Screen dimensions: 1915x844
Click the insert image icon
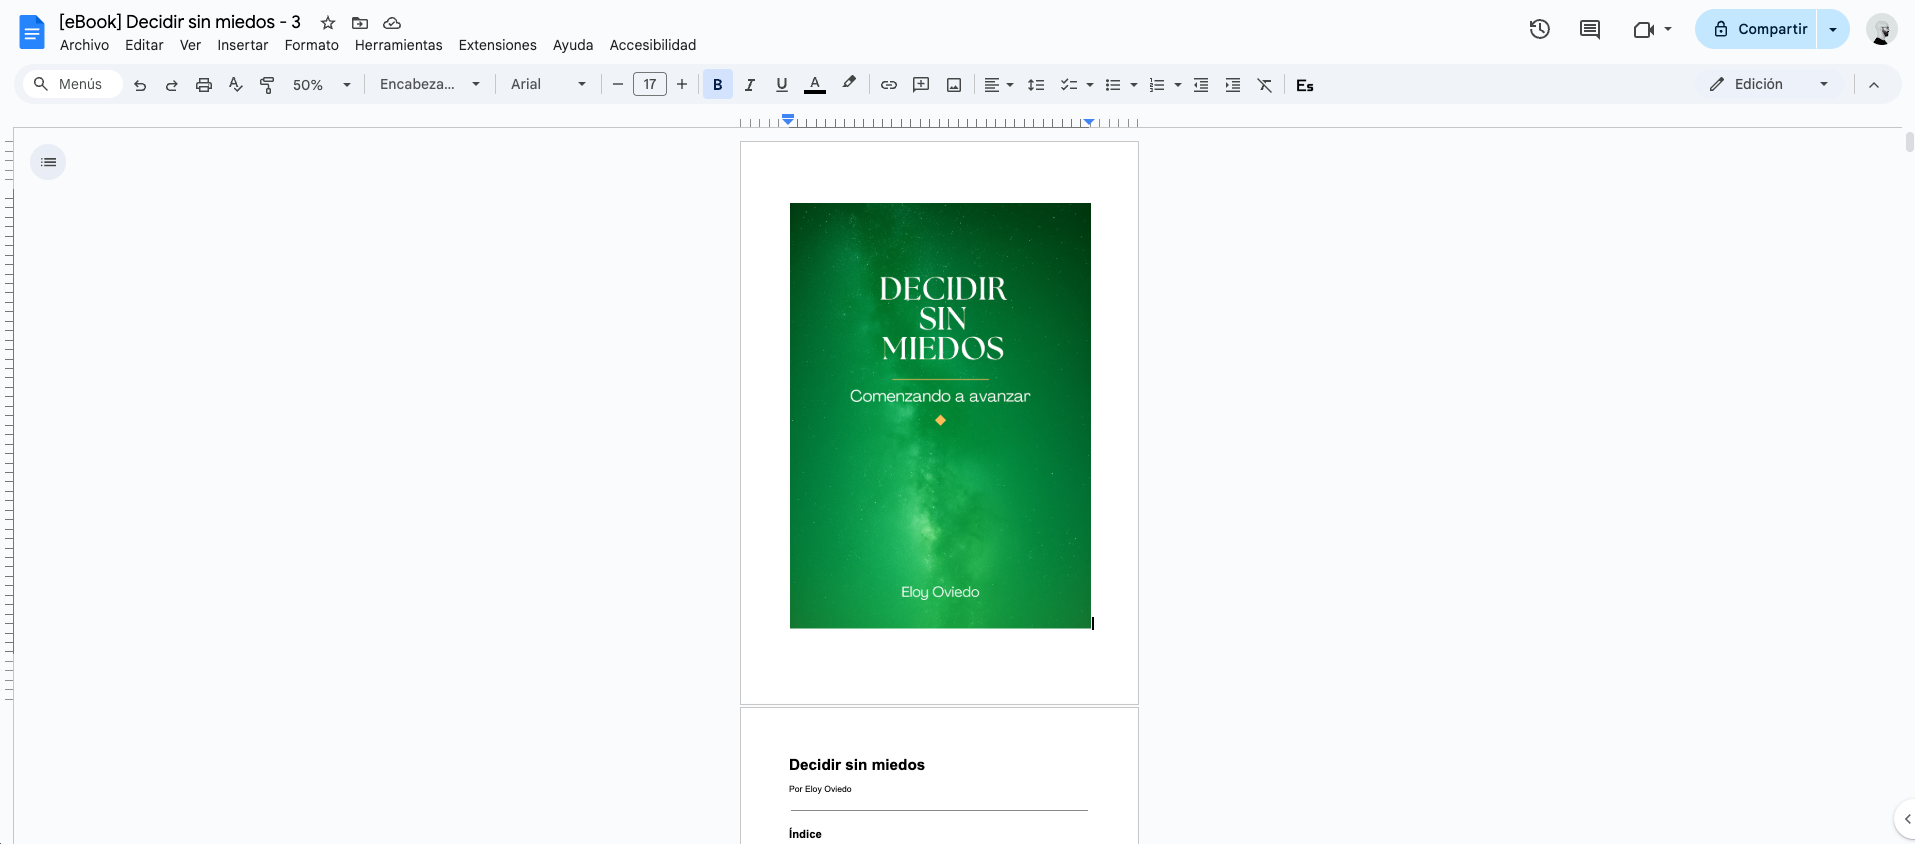pos(954,85)
